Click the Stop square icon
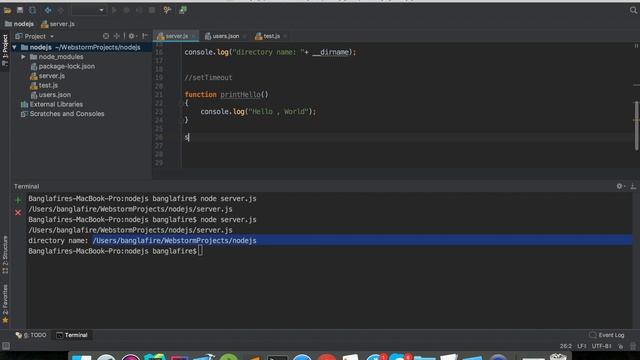 click(152, 10)
